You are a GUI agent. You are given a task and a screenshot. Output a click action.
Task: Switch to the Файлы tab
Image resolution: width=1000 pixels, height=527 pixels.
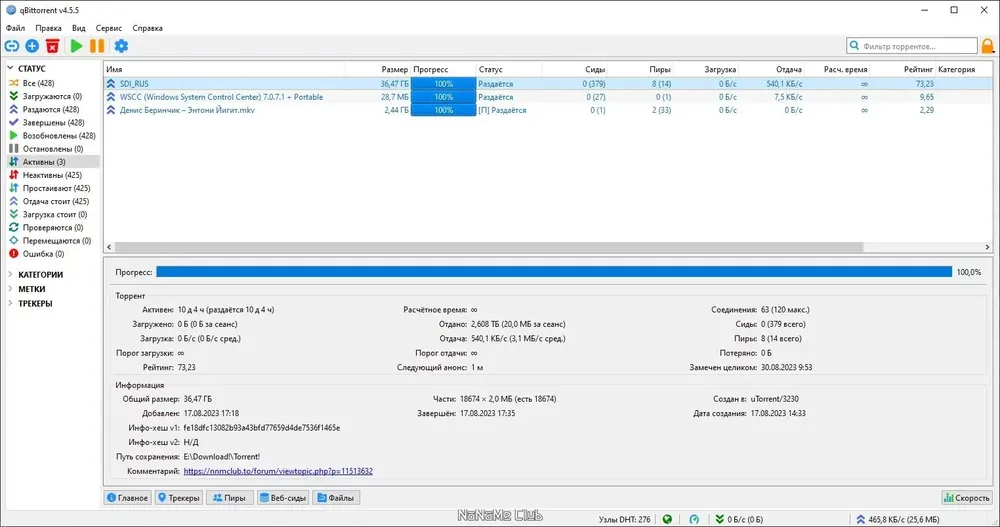pyautogui.click(x=336, y=498)
